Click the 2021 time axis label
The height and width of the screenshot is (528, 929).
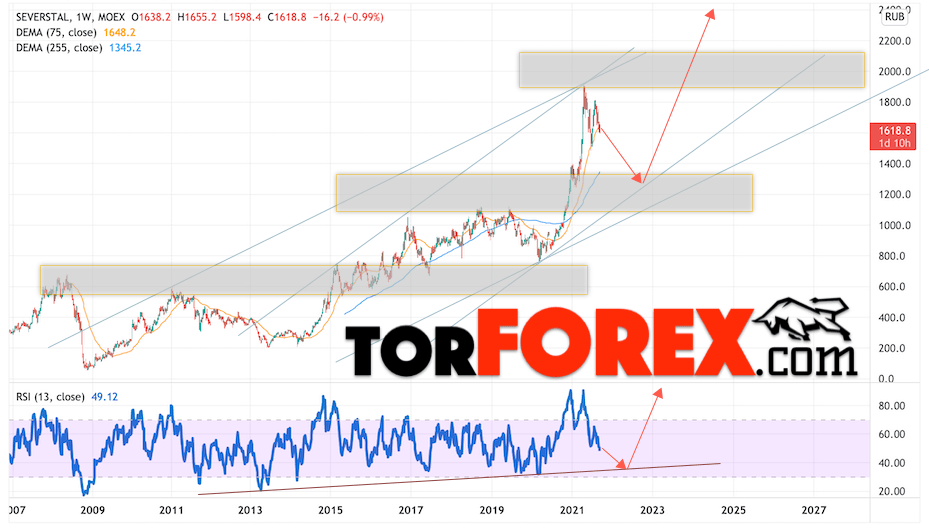click(x=572, y=510)
